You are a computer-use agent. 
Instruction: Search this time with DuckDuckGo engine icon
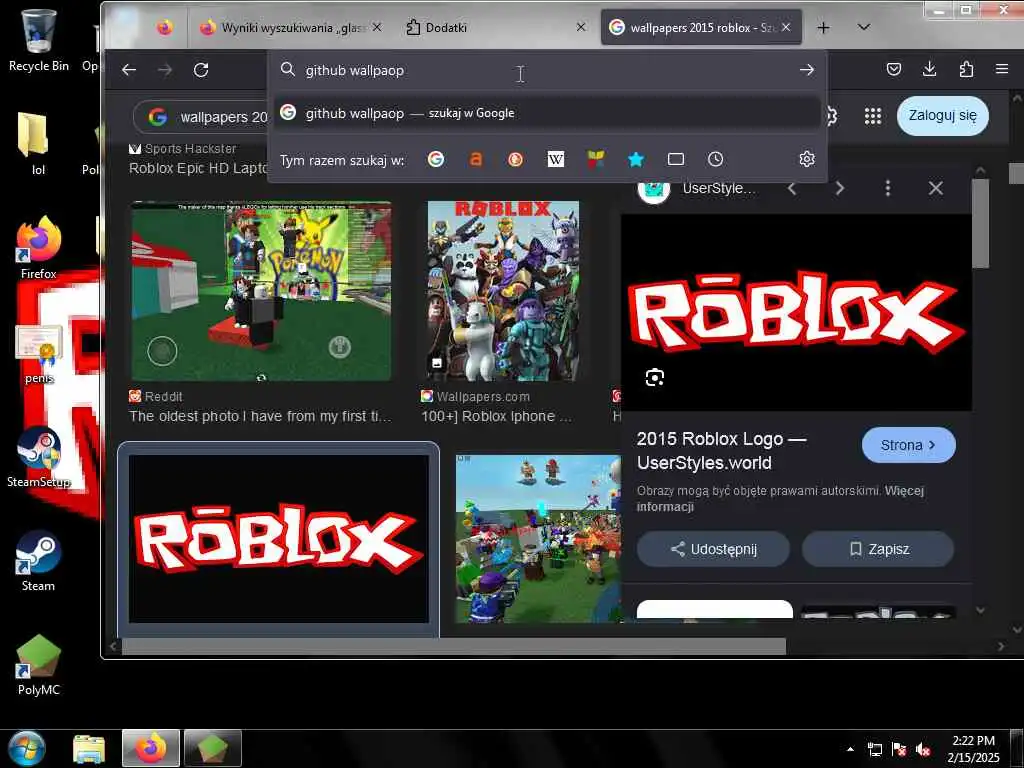coord(515,159)
